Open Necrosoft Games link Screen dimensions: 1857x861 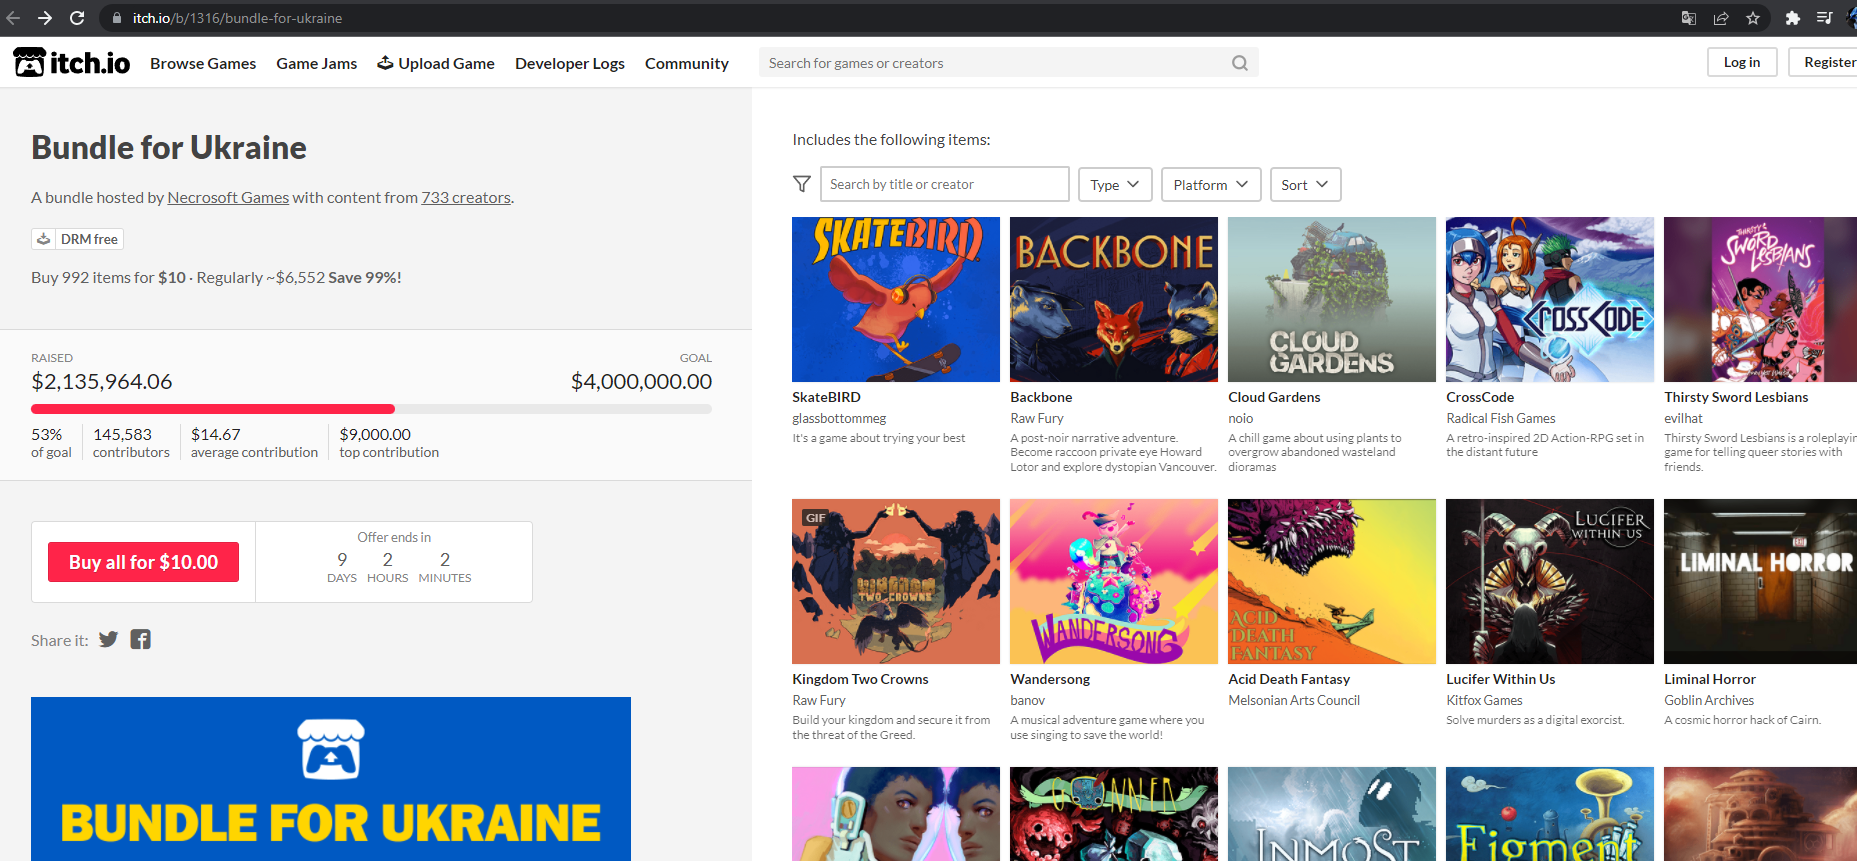(x=228, y=197)
